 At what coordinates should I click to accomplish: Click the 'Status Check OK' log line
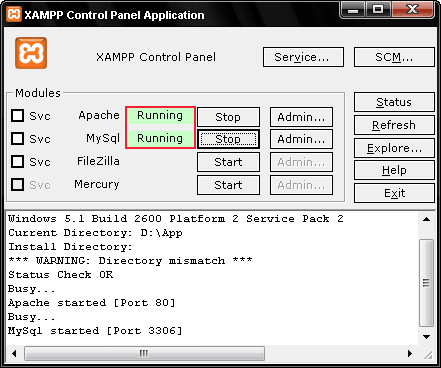point(61,275)
